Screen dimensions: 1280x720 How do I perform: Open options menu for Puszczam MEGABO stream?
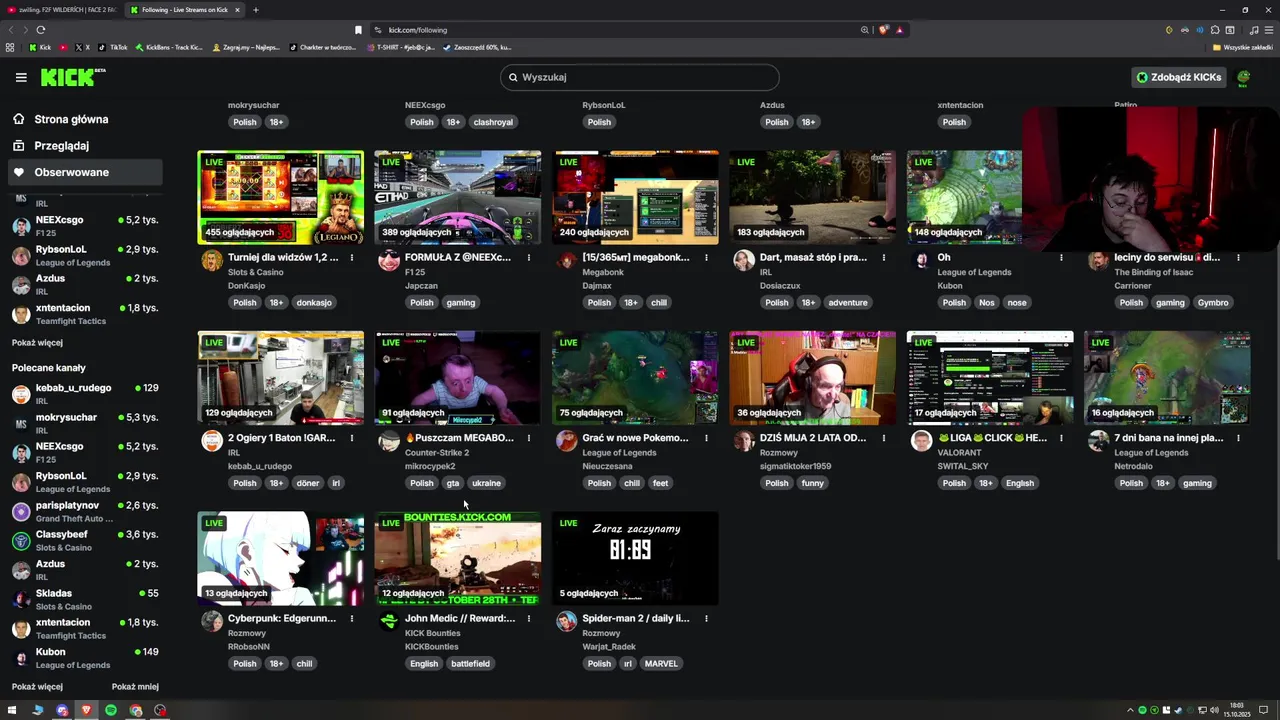click(x=529, y=438)
